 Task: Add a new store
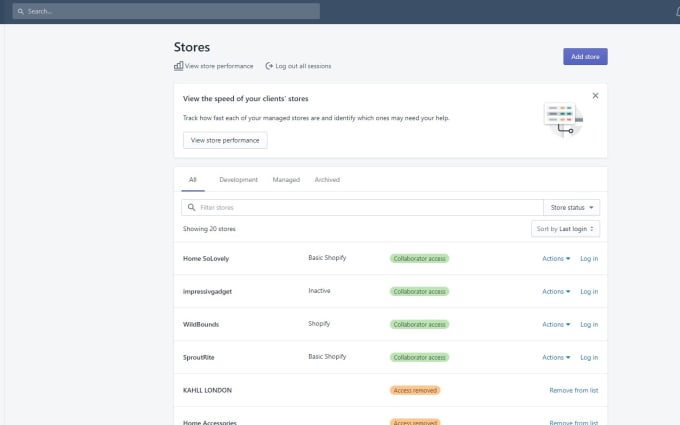[585, 56]
